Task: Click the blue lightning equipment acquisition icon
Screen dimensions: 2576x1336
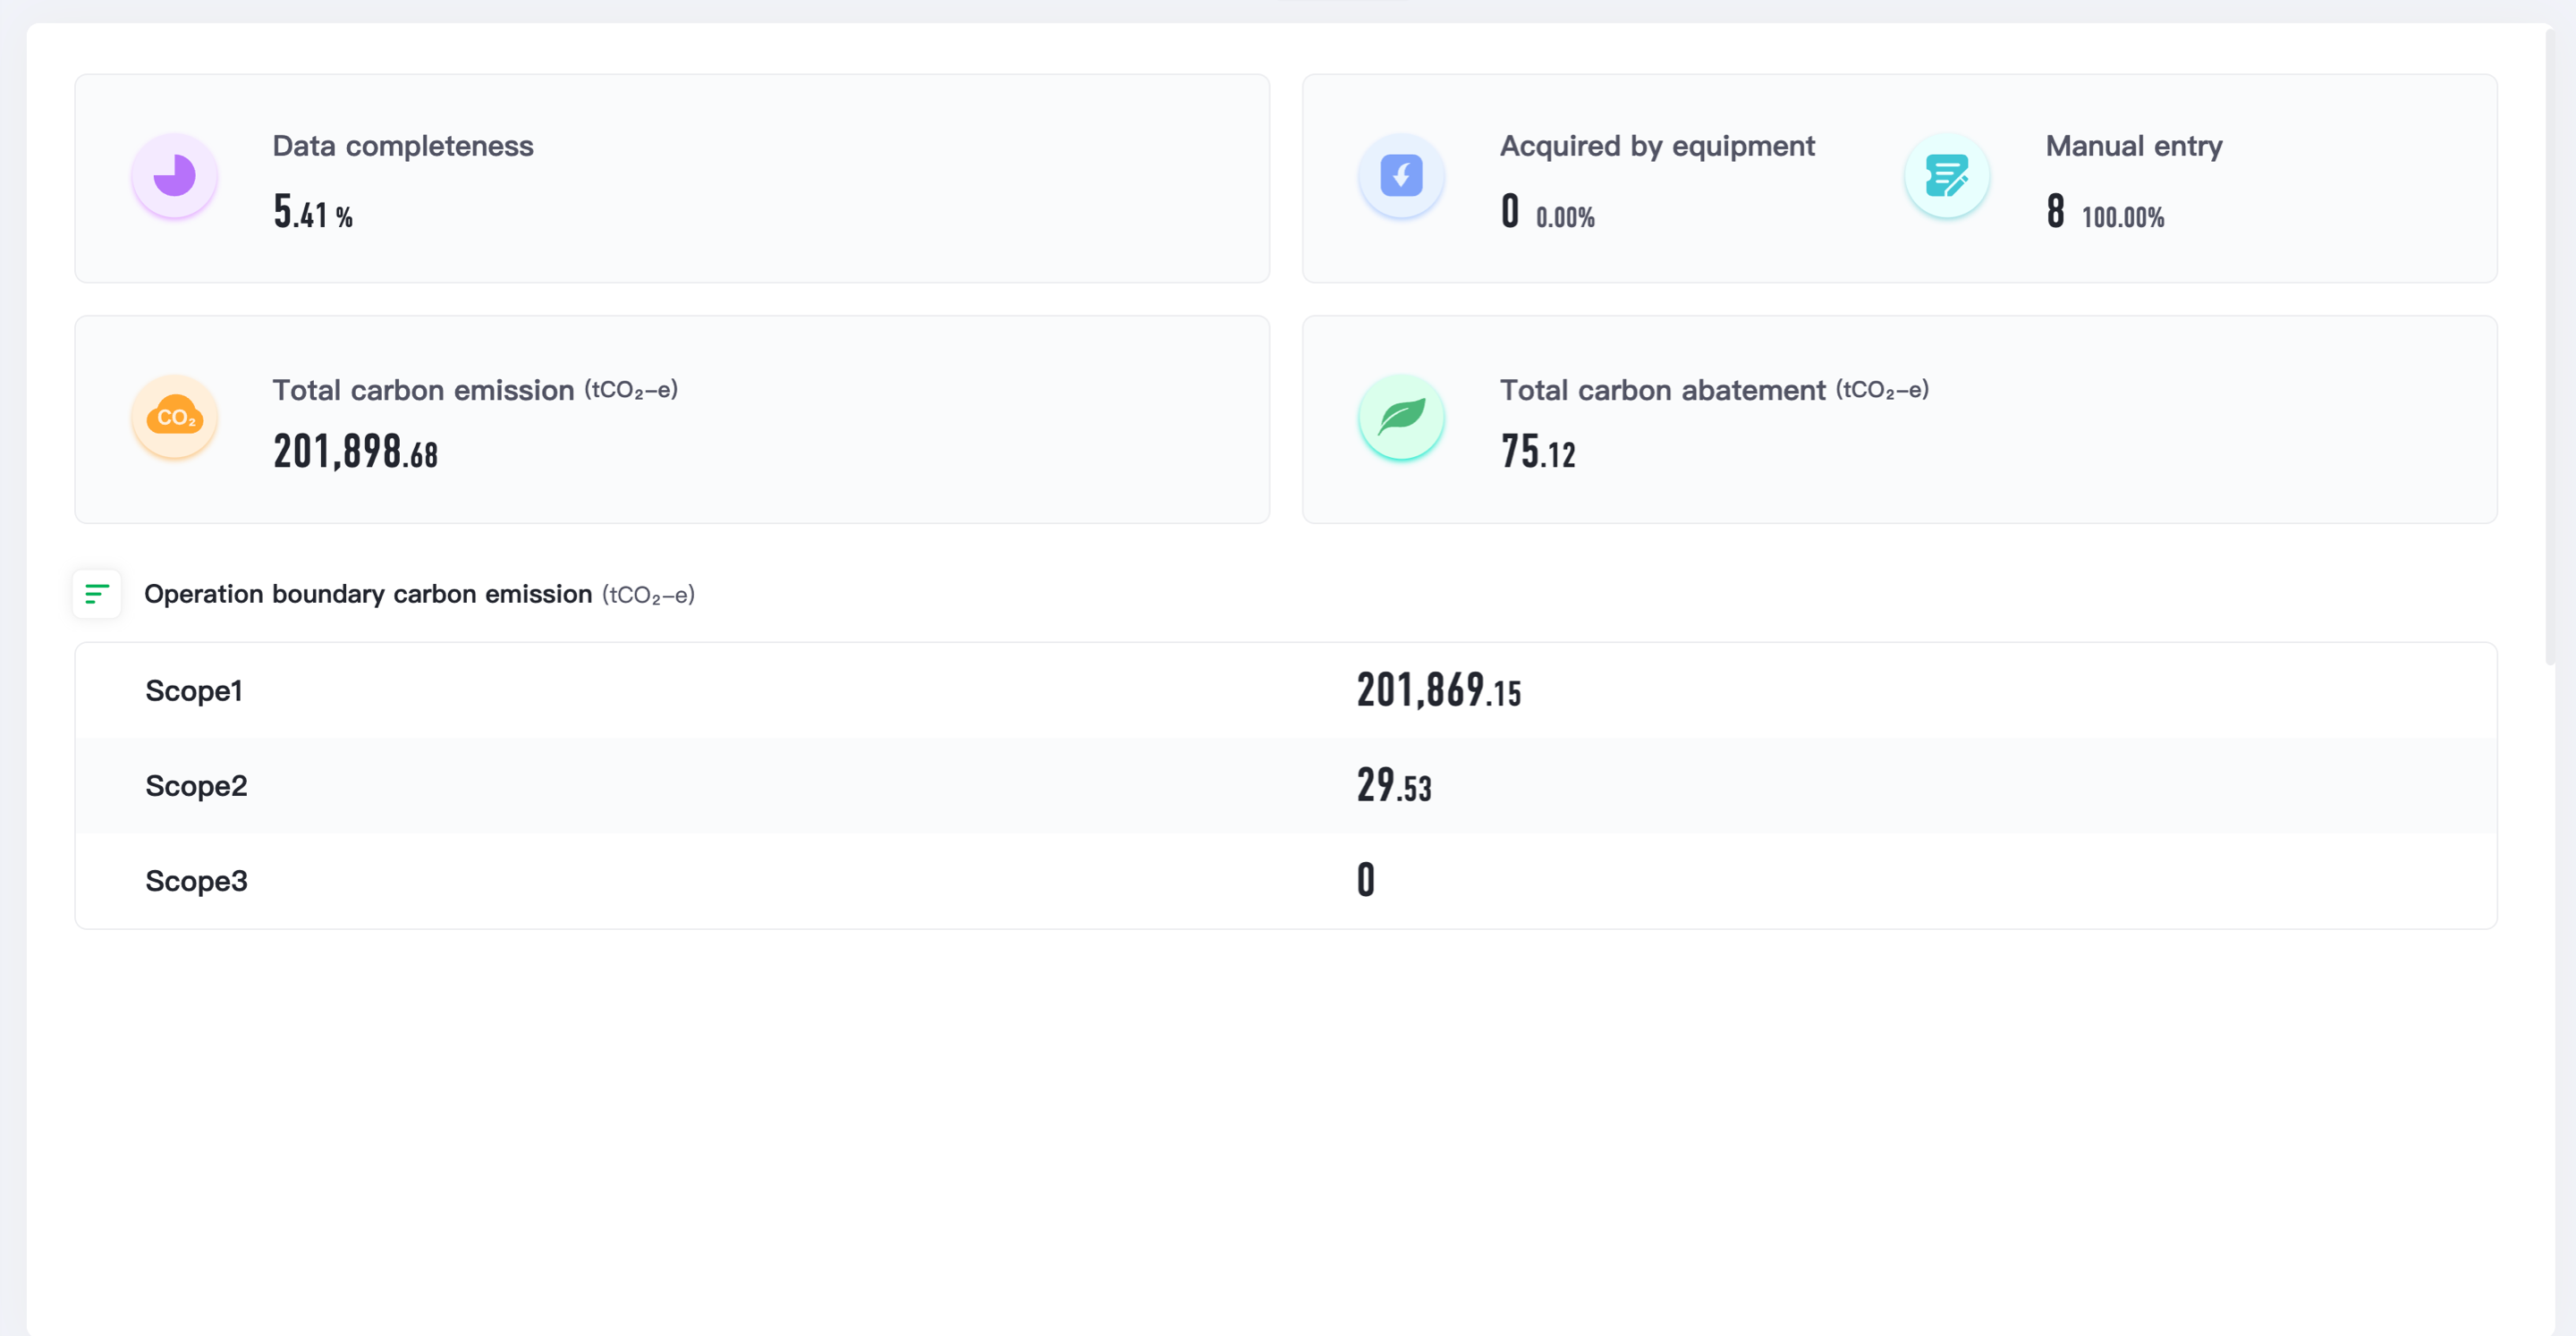Action: pyautogui.click(x=1401, y=176)
